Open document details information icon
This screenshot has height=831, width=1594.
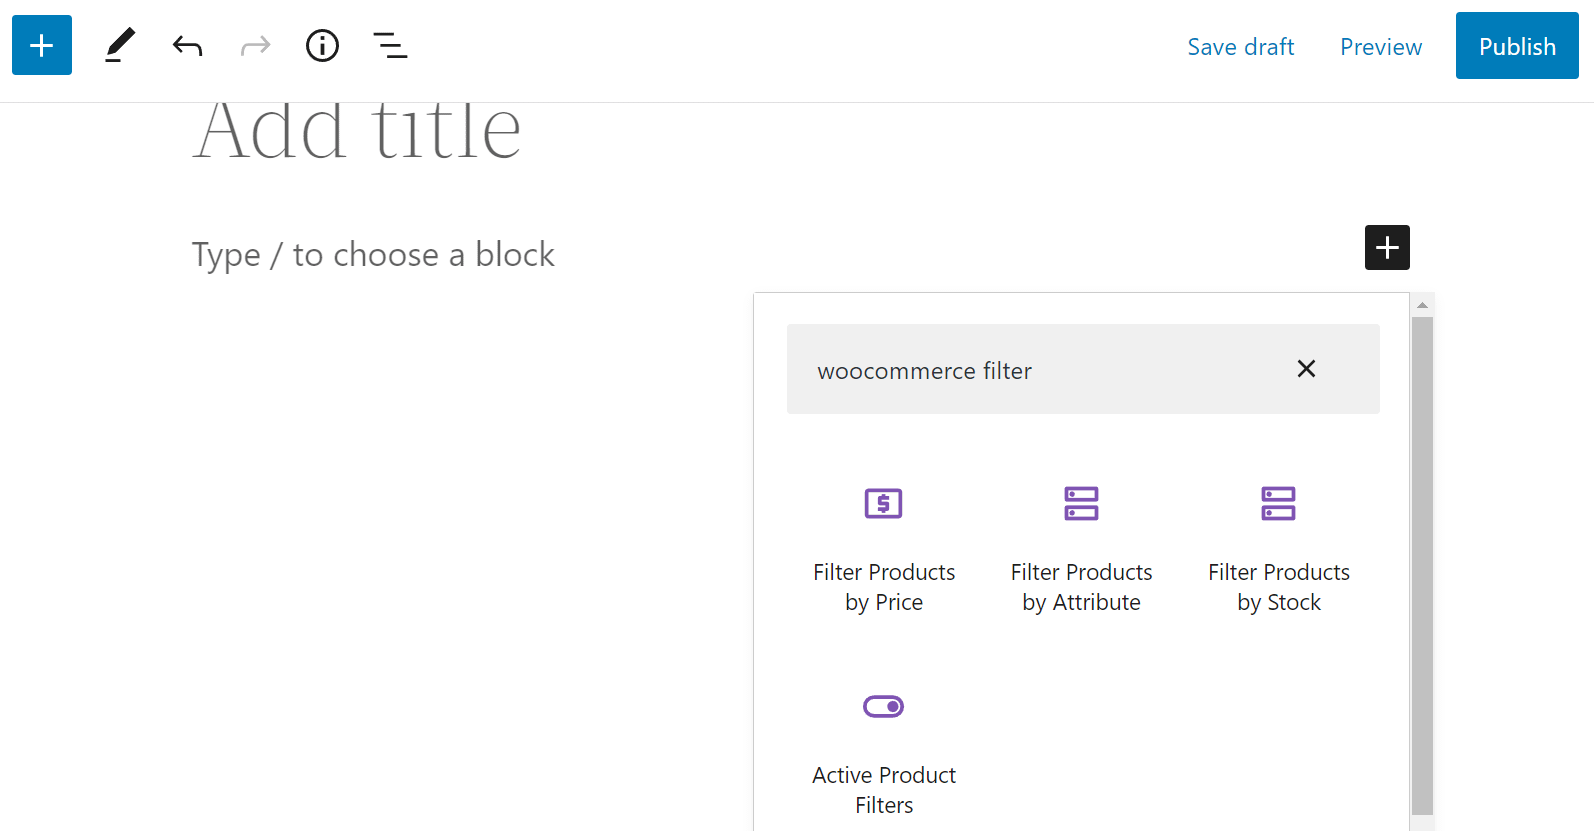322,45
